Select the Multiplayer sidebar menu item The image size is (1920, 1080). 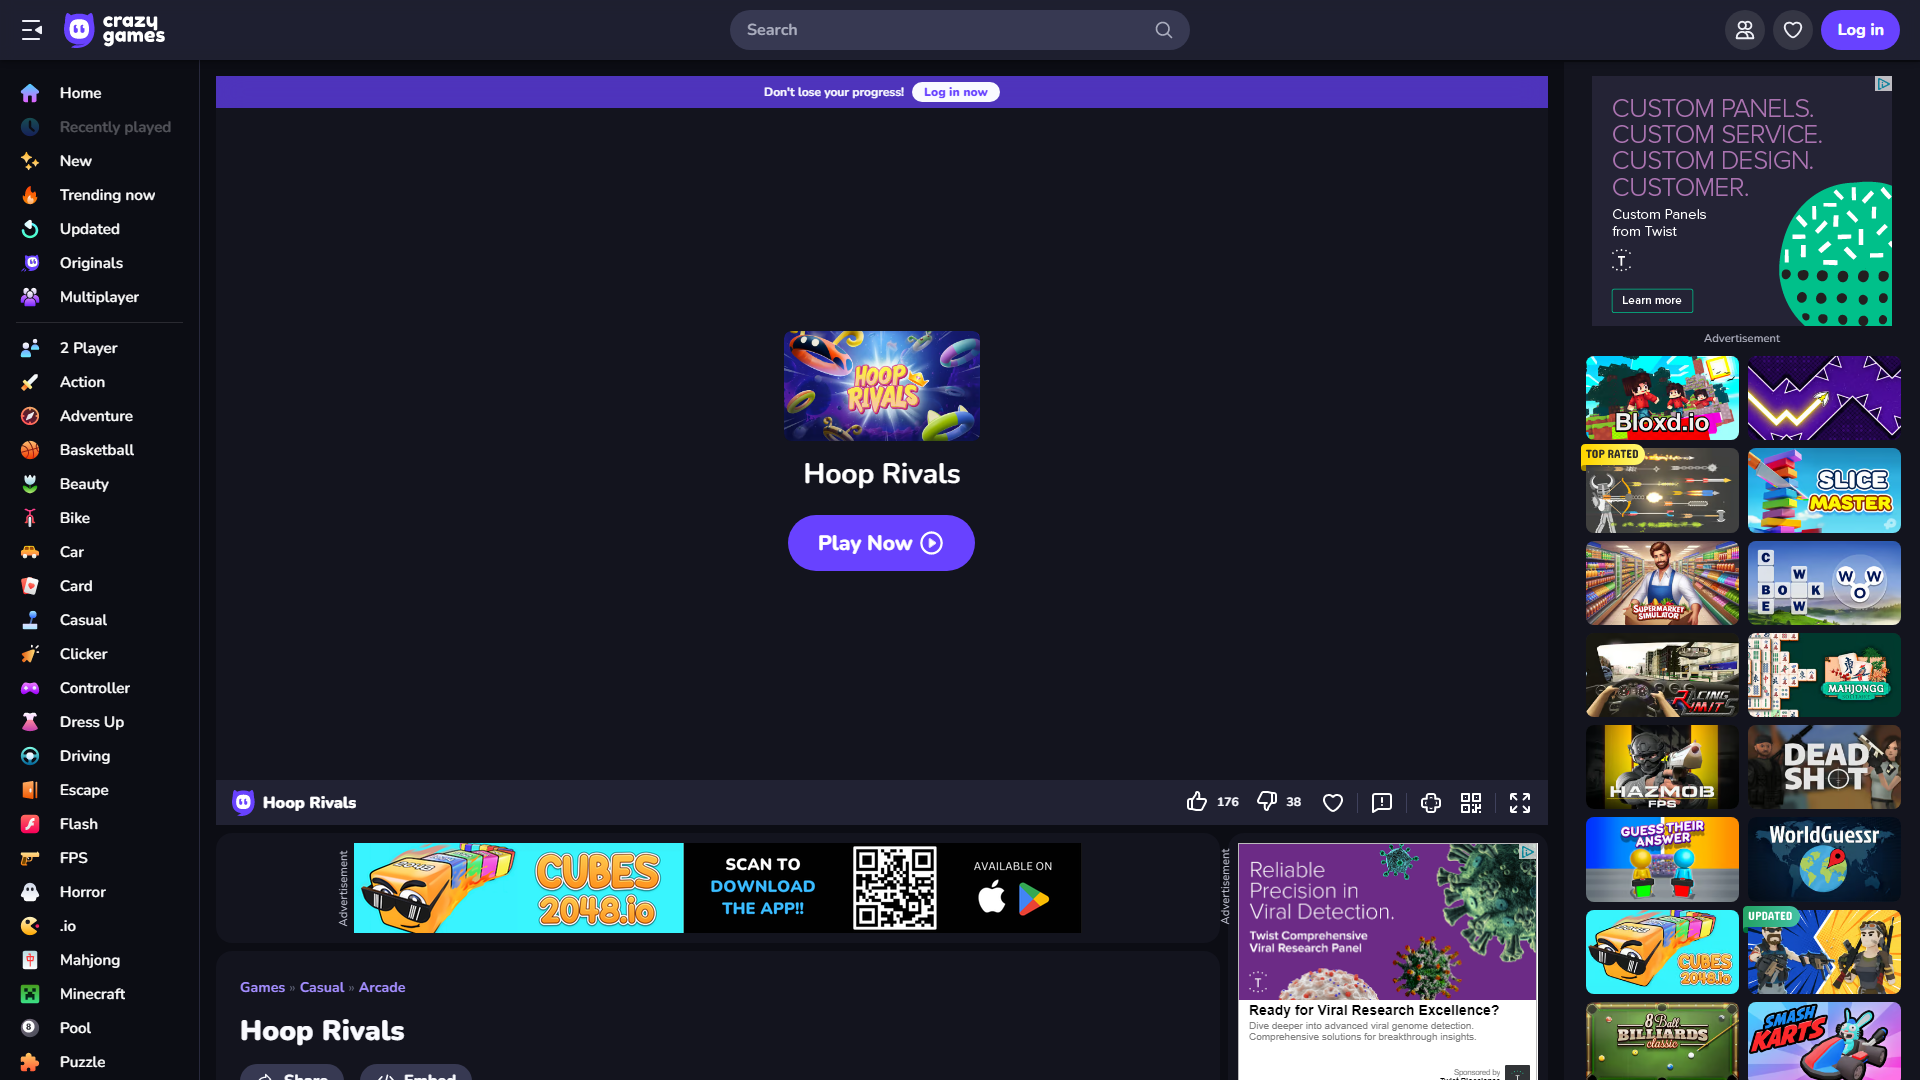[99, 297]
